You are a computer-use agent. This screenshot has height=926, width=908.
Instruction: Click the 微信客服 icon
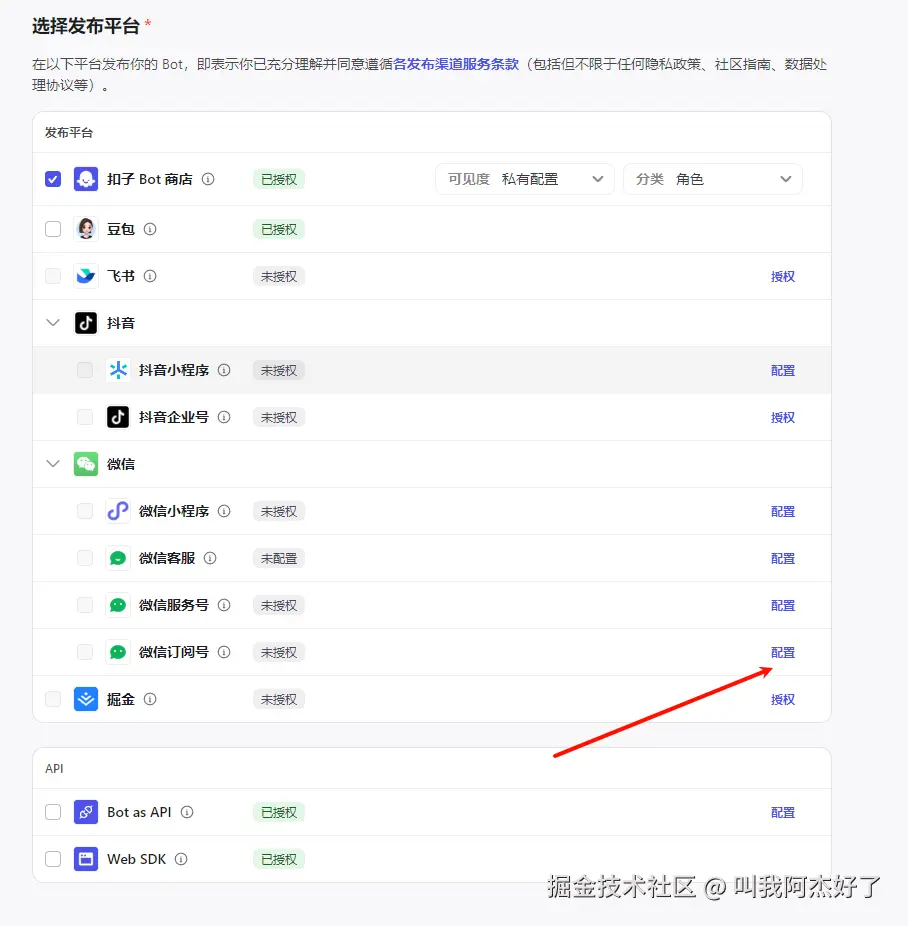117,558
